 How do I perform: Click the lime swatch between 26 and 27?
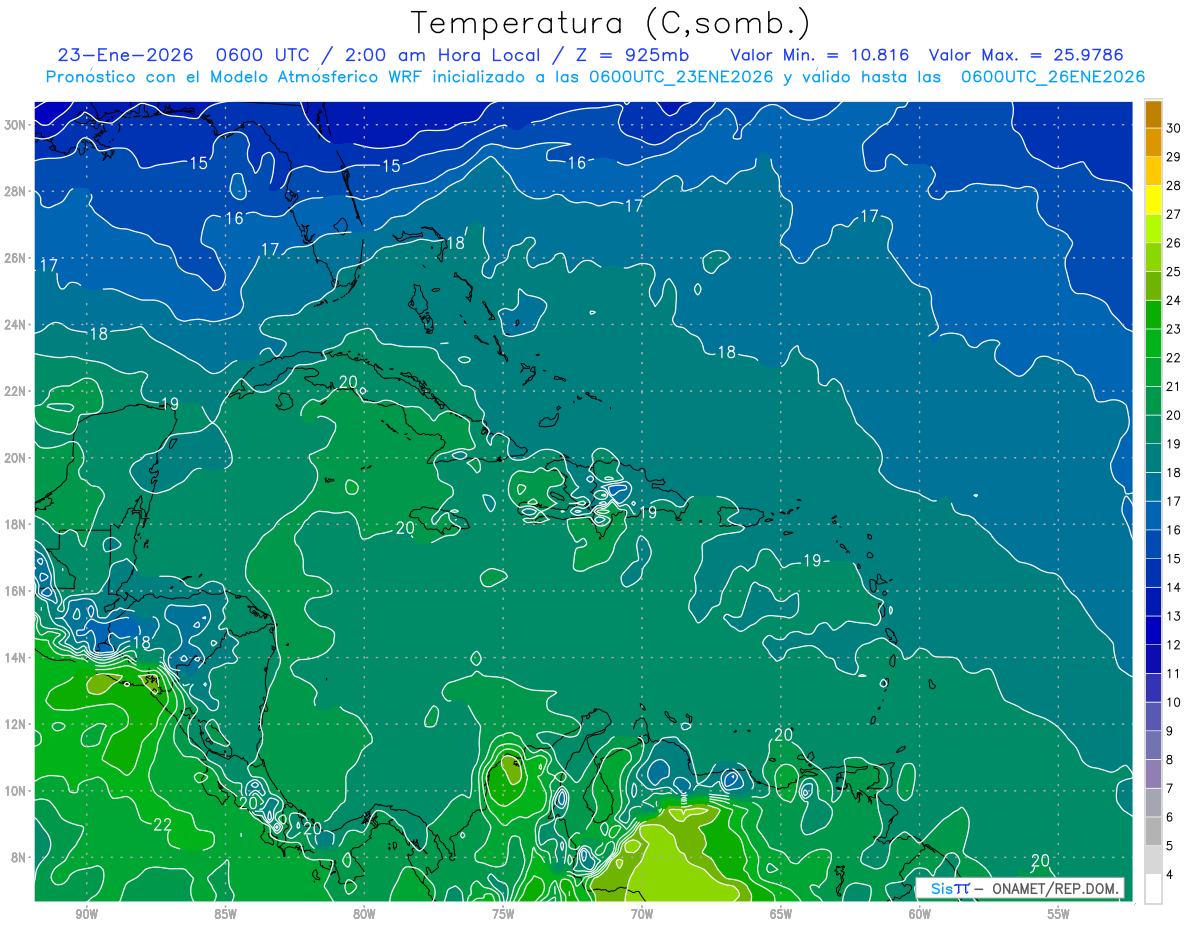tap(1153, 229)
